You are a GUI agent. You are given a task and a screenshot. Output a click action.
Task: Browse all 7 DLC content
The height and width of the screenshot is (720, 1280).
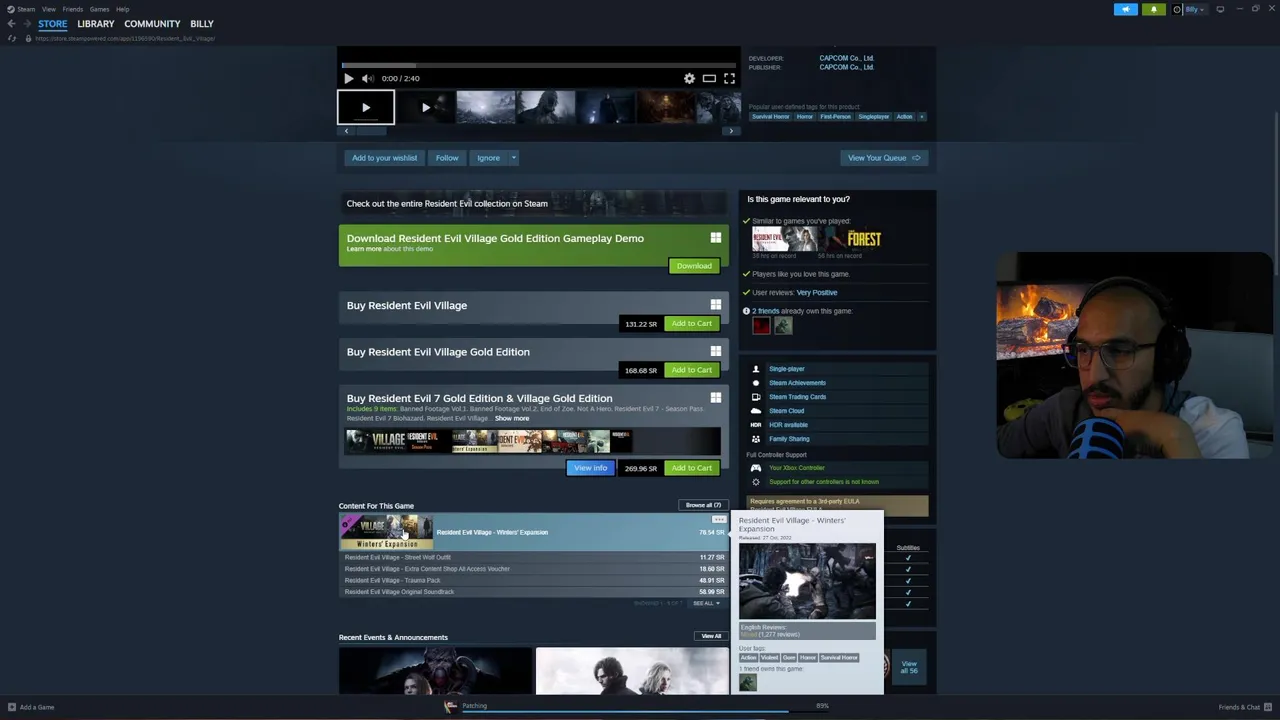[703, 505]
